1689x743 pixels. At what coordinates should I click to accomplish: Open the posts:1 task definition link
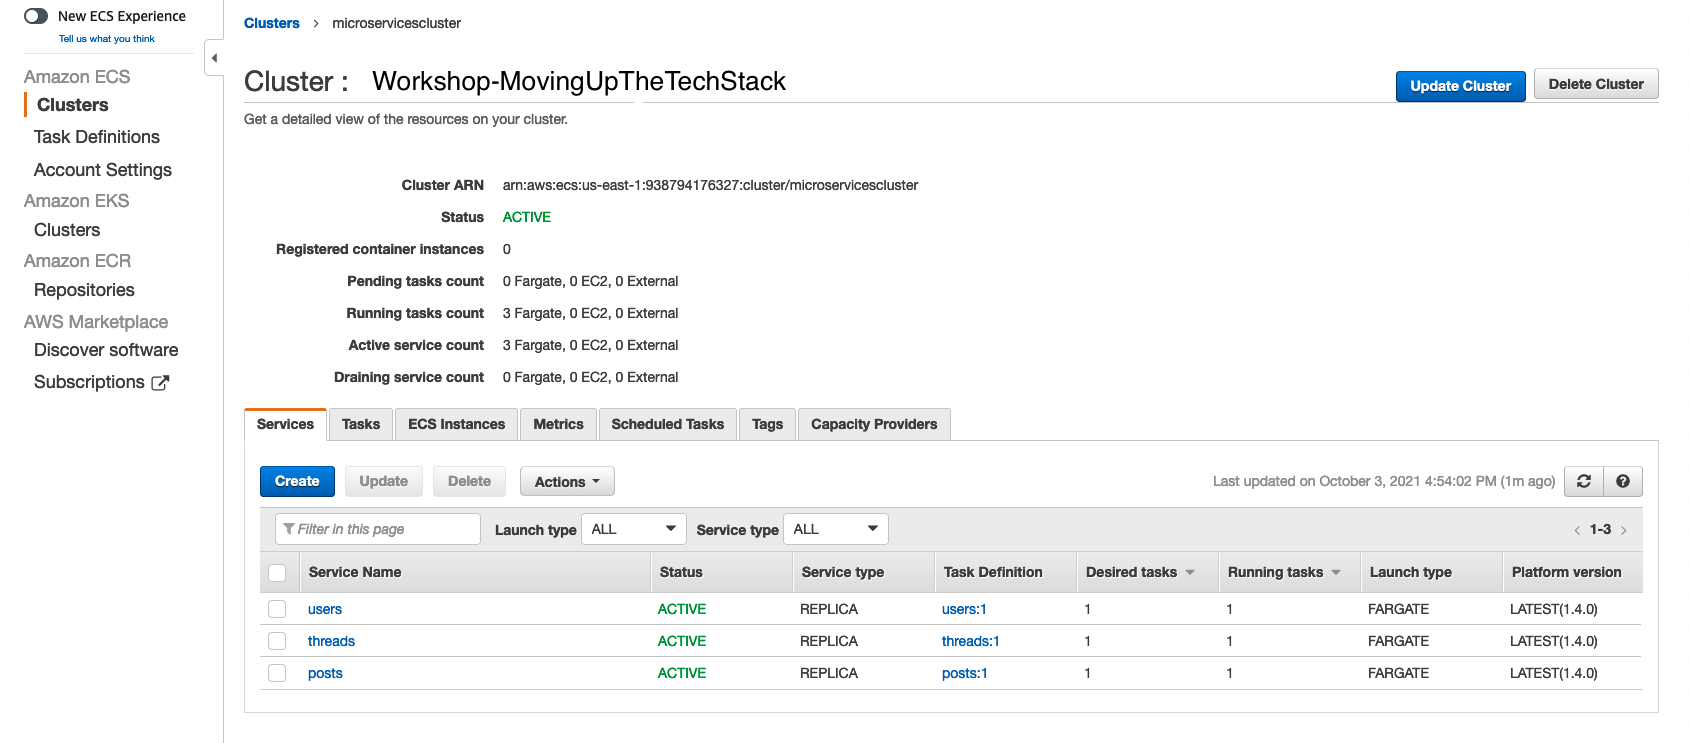pyautogui.click(x=964, y=673)
